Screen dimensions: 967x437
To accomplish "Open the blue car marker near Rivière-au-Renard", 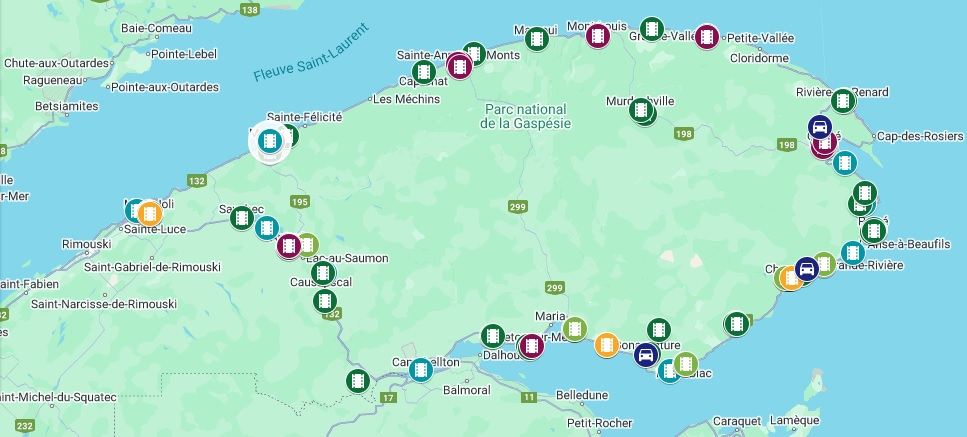I will [x=820, y=128].
